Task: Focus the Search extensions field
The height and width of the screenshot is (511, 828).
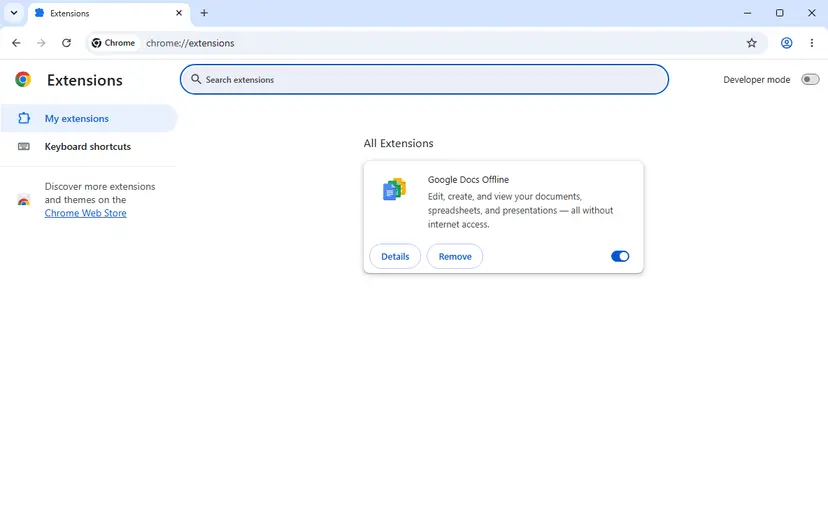Action: pyautogui.click(x=424, y=79)
